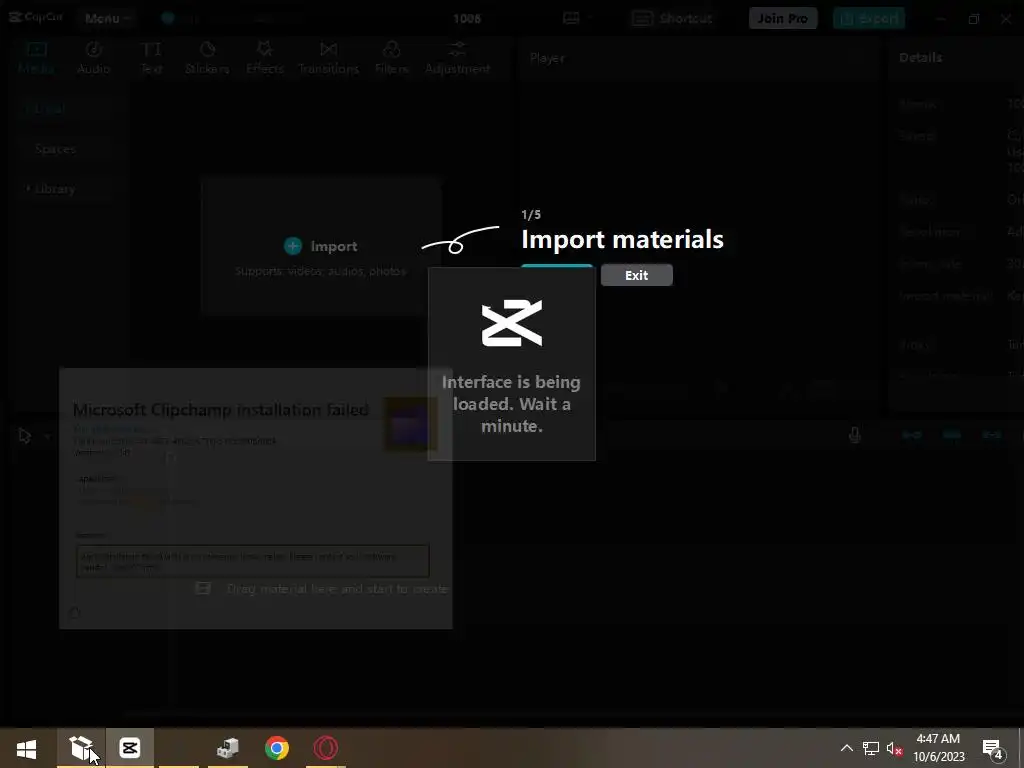Click the setup computer taskbar icon
Screen dimensions: 1024x768
[228, 748]
